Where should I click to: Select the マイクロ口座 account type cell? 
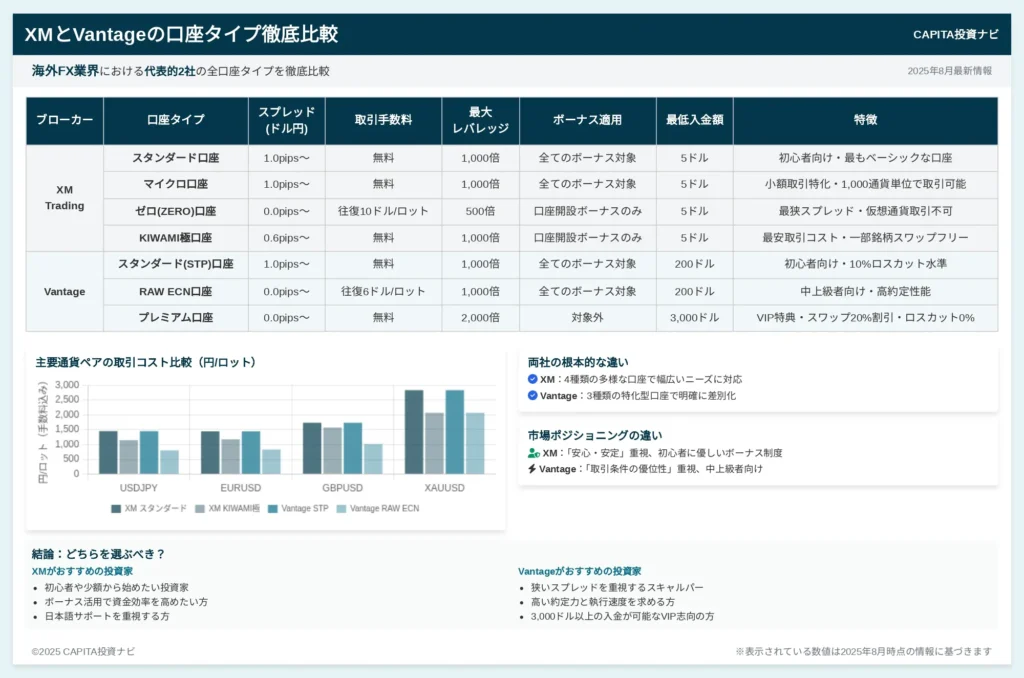coord(176,184)
